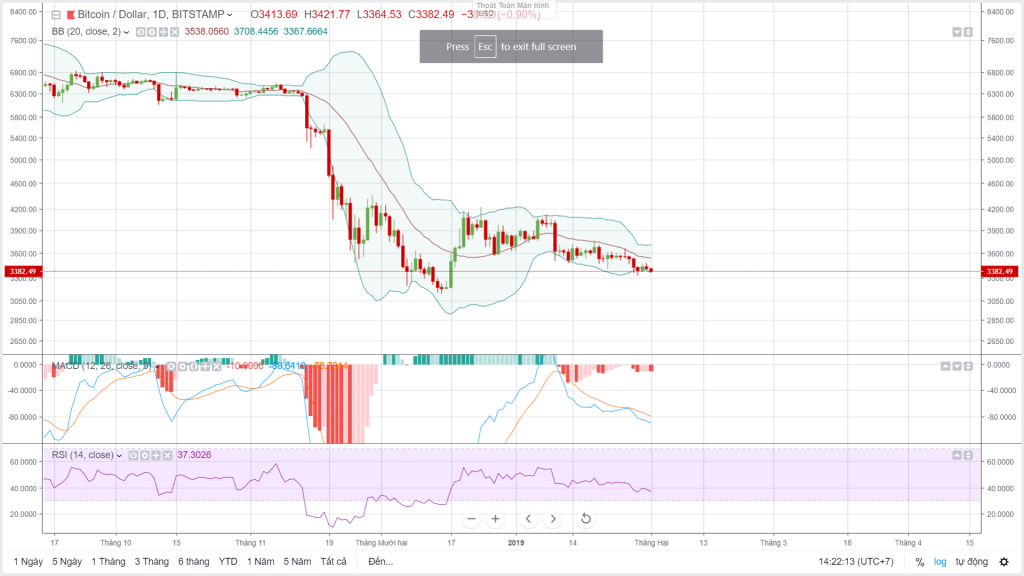
Task: Open chart settings gear in bottom bar
Action: pos(1002,562)
